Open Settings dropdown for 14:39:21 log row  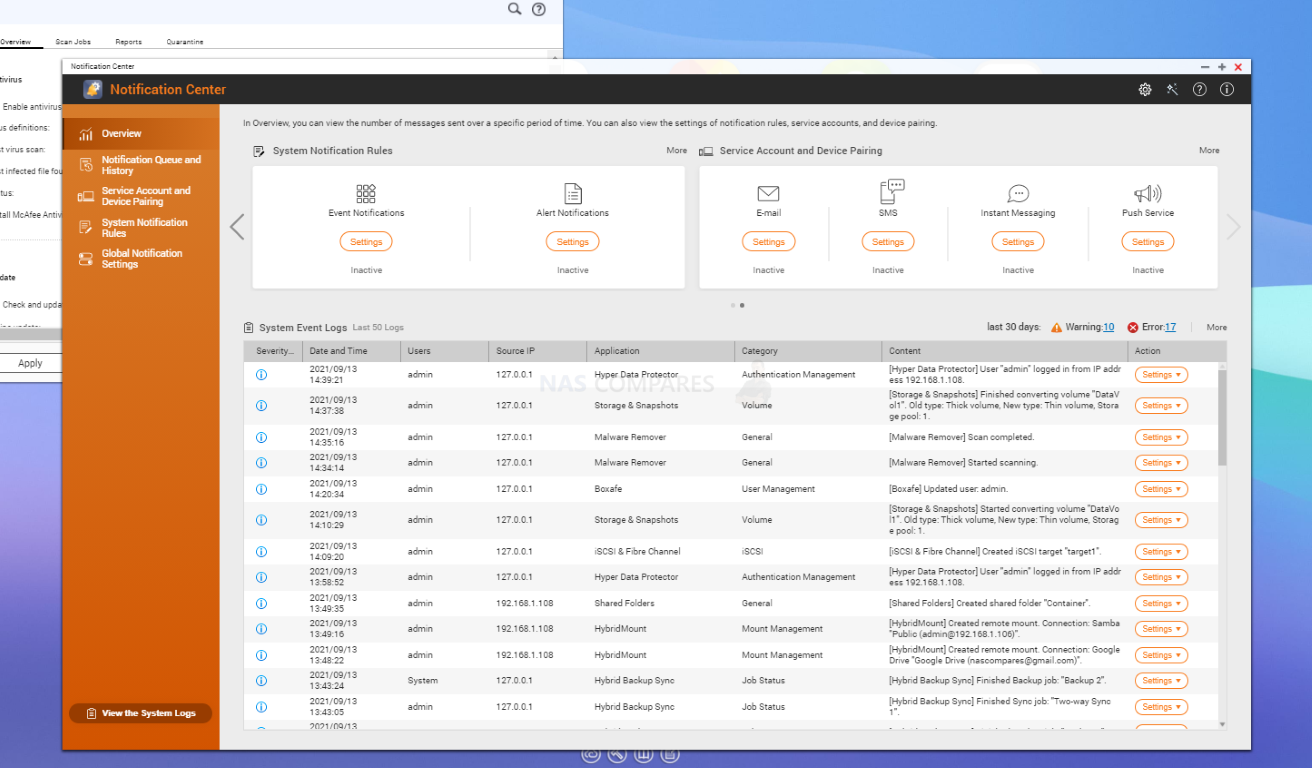click(x=1161, y=375)
